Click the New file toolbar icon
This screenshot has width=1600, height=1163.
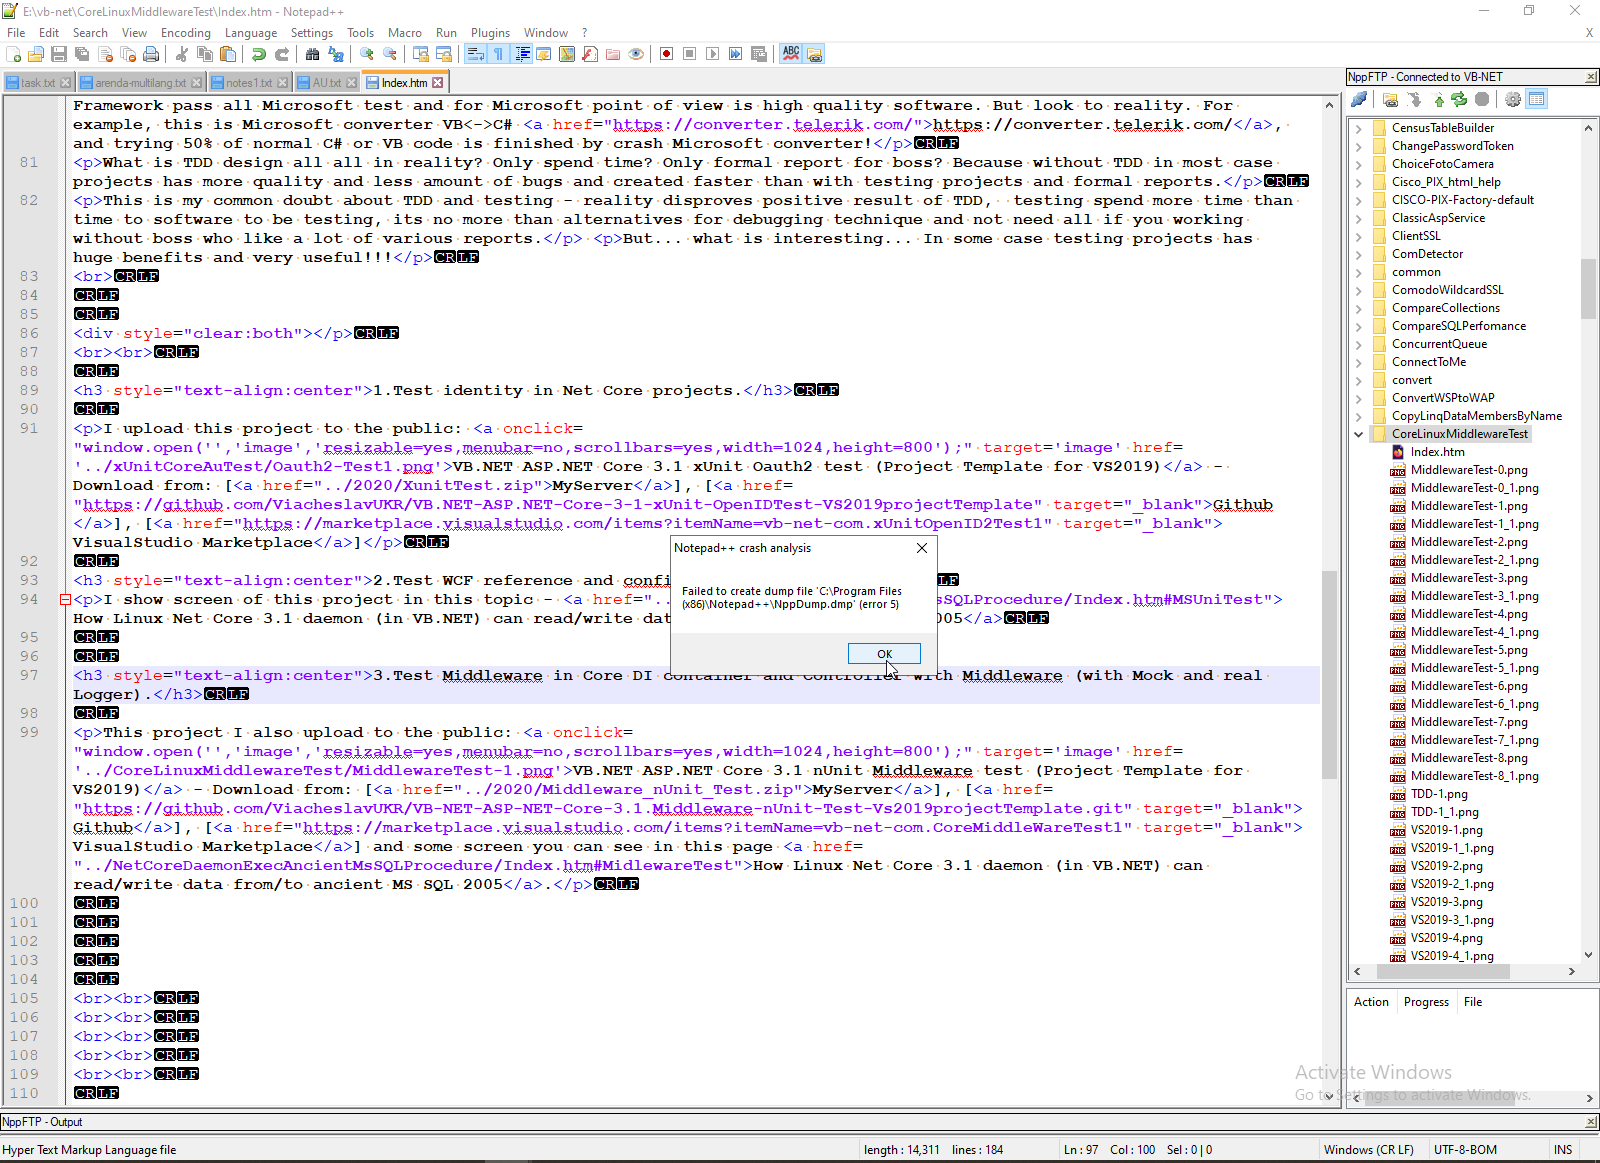(13, 54)
